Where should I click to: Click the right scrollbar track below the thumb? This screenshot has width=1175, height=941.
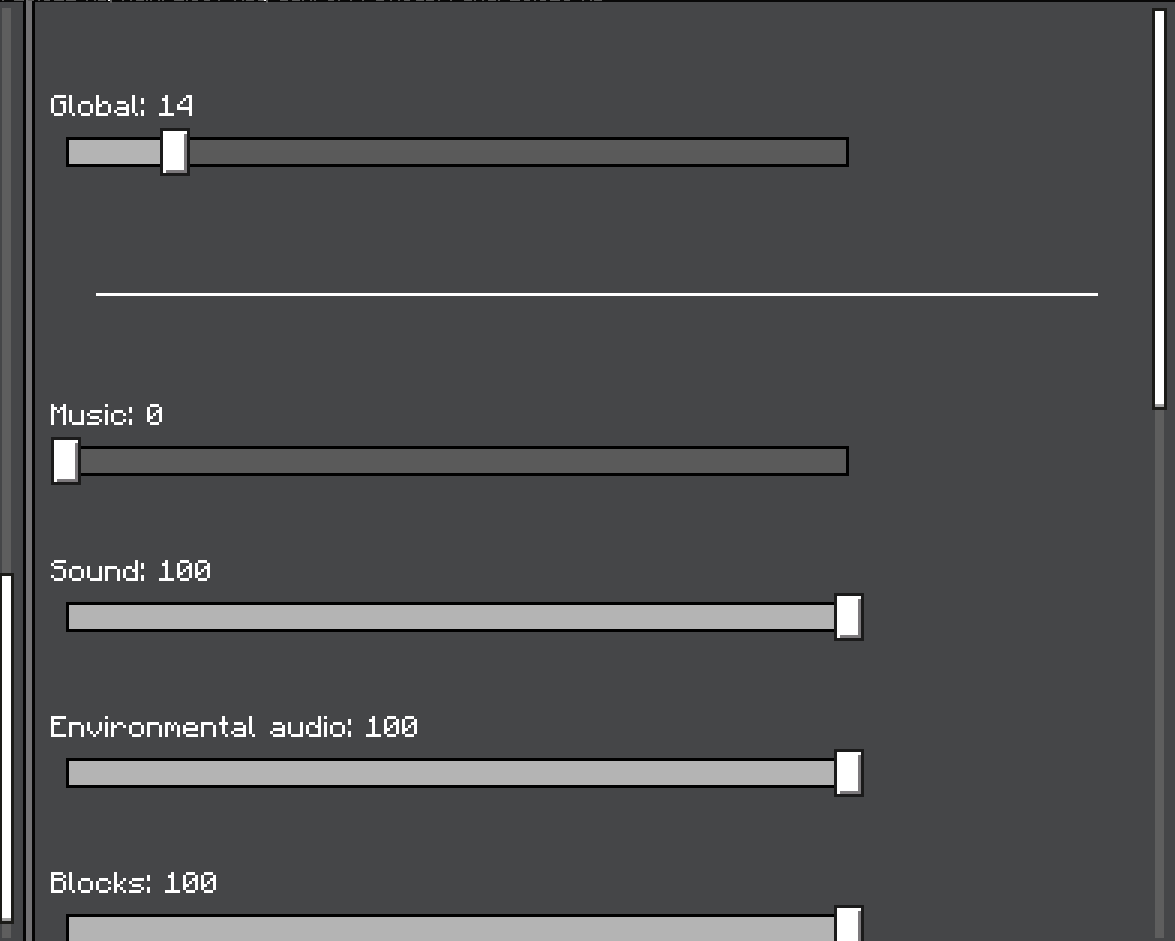(1159, 670)
